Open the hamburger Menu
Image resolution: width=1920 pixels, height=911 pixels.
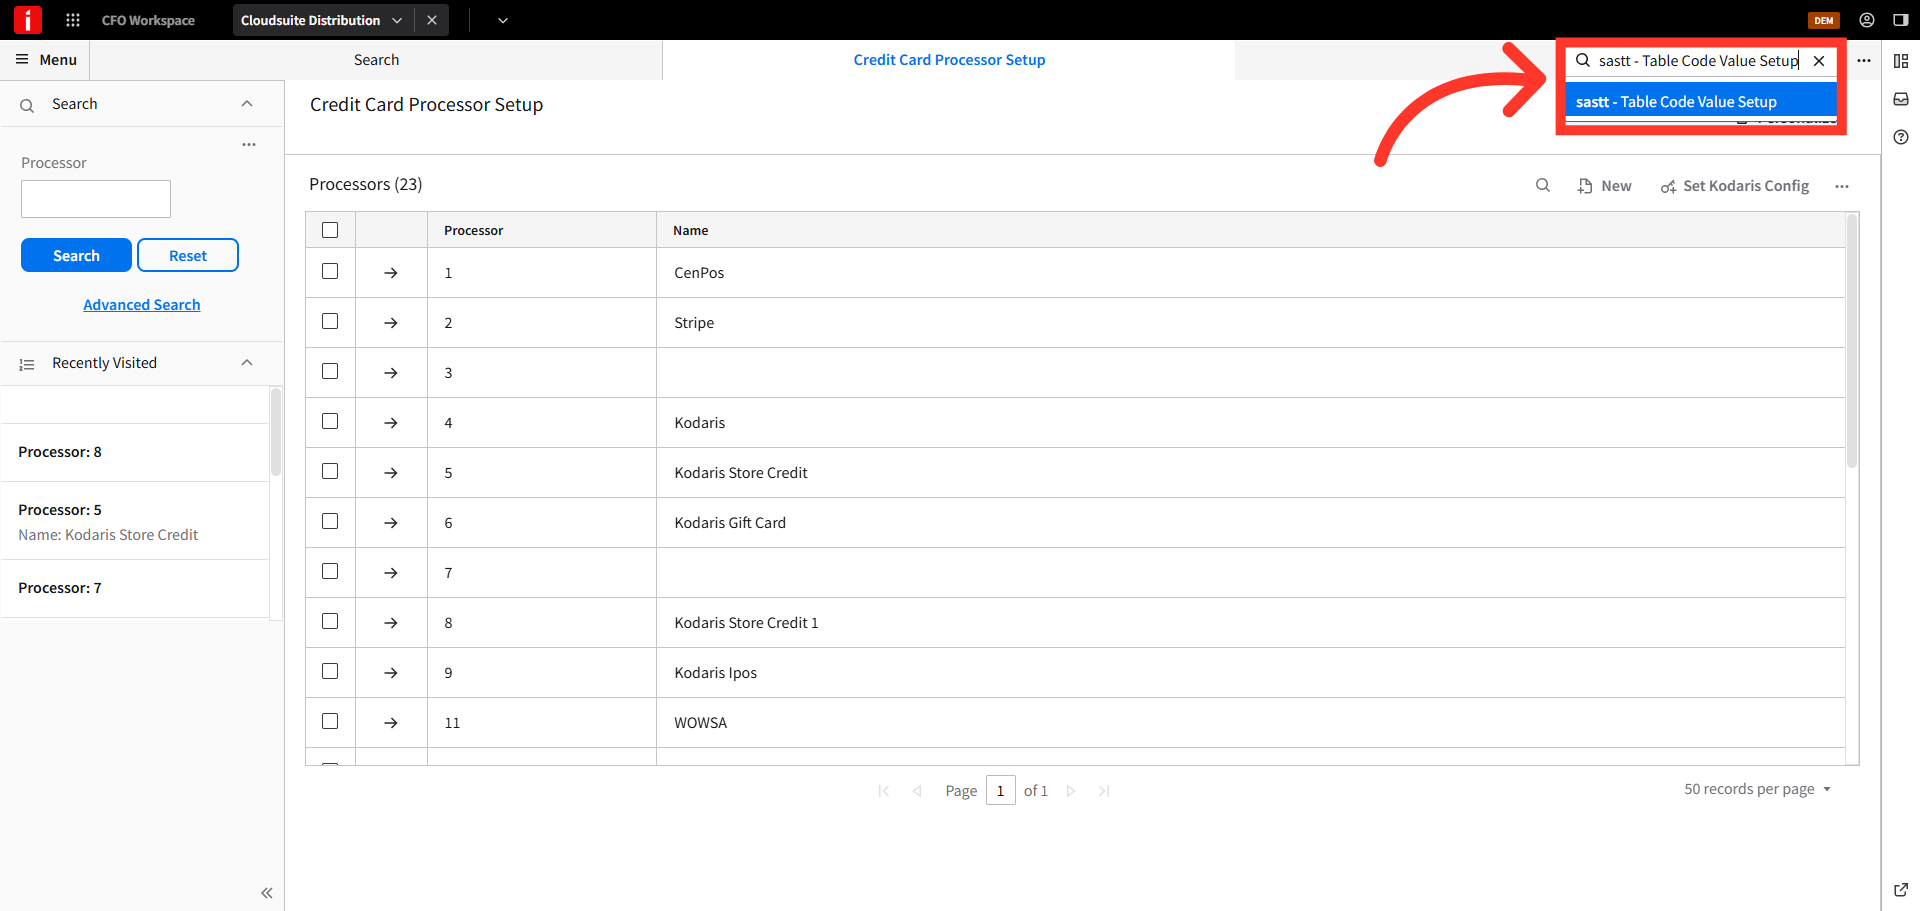tap(46, 60)
